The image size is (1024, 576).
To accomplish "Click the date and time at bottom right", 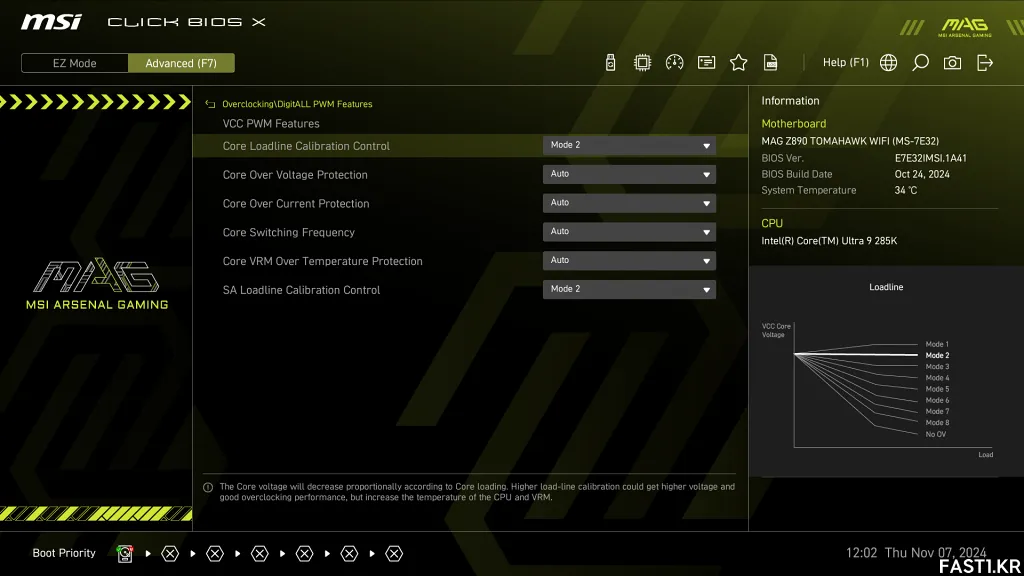I will (916, 552).
